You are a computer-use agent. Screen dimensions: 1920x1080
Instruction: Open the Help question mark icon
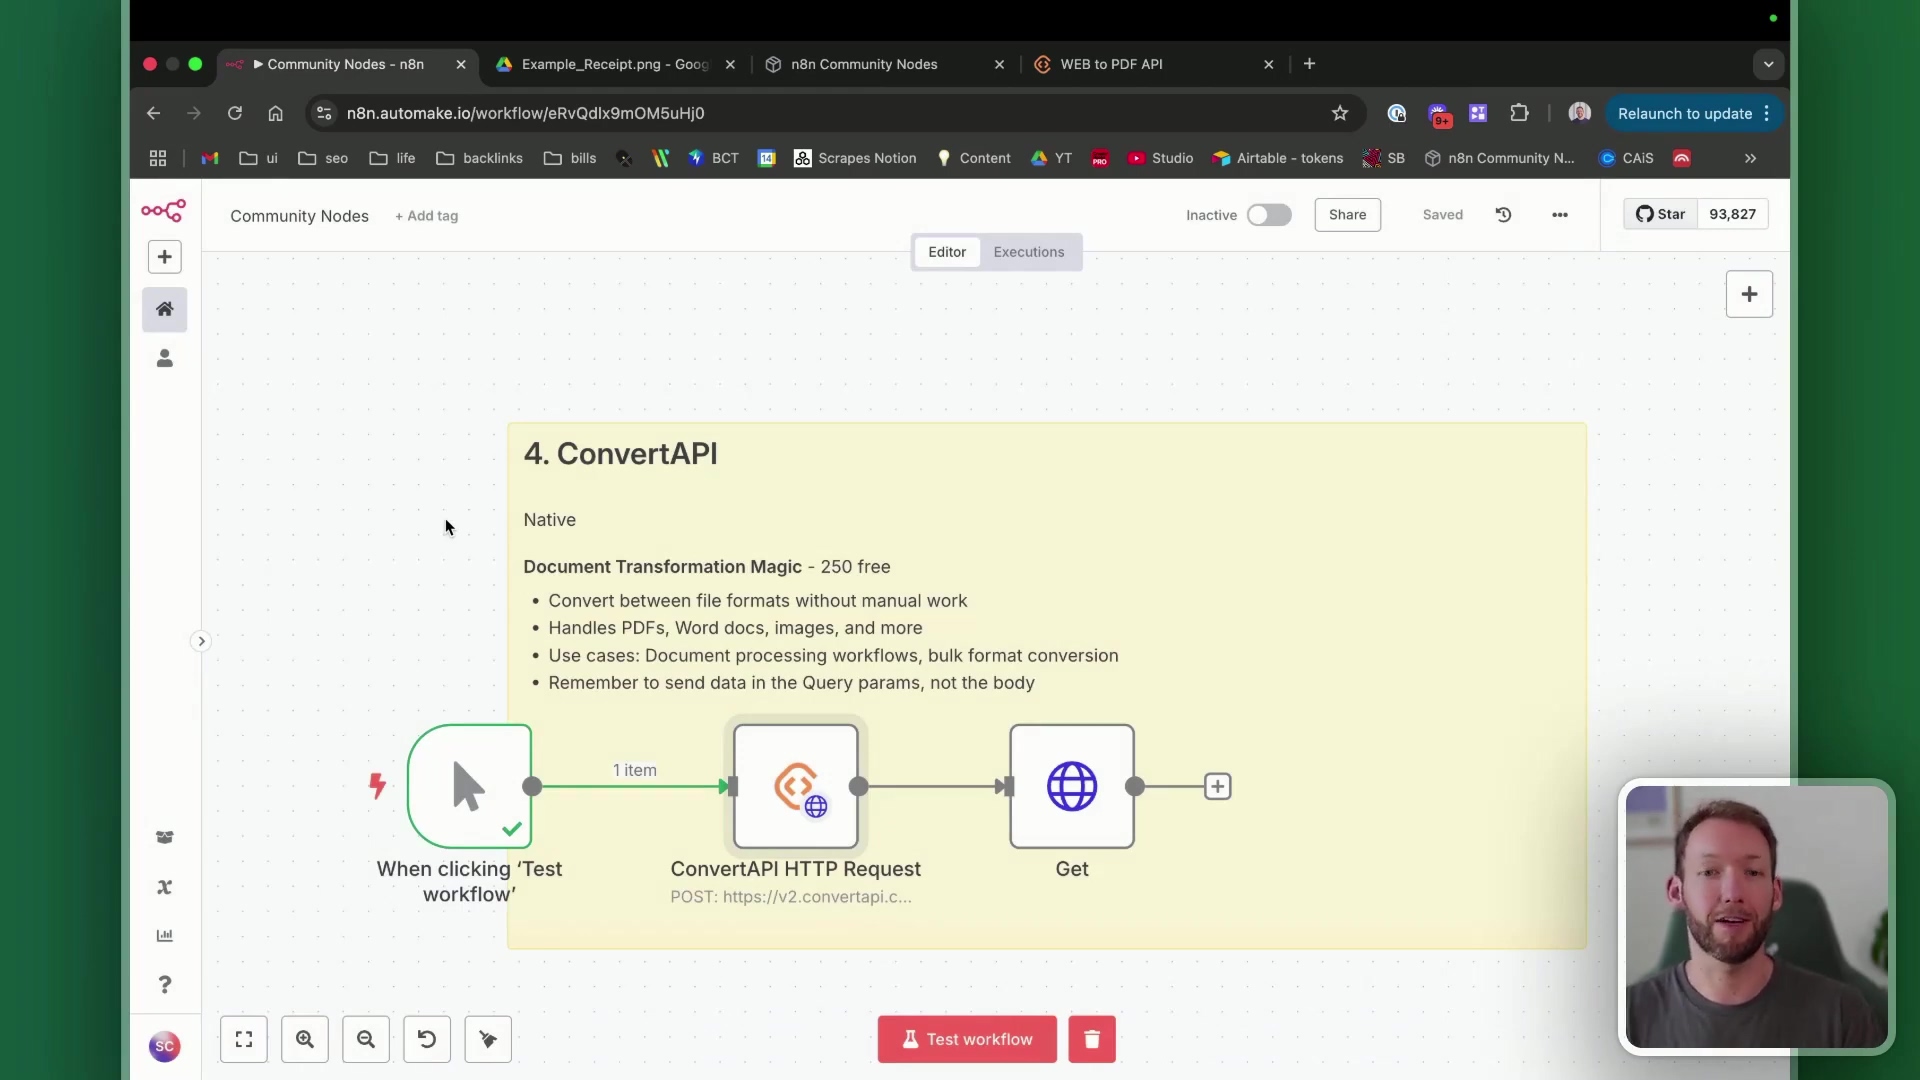164,985
